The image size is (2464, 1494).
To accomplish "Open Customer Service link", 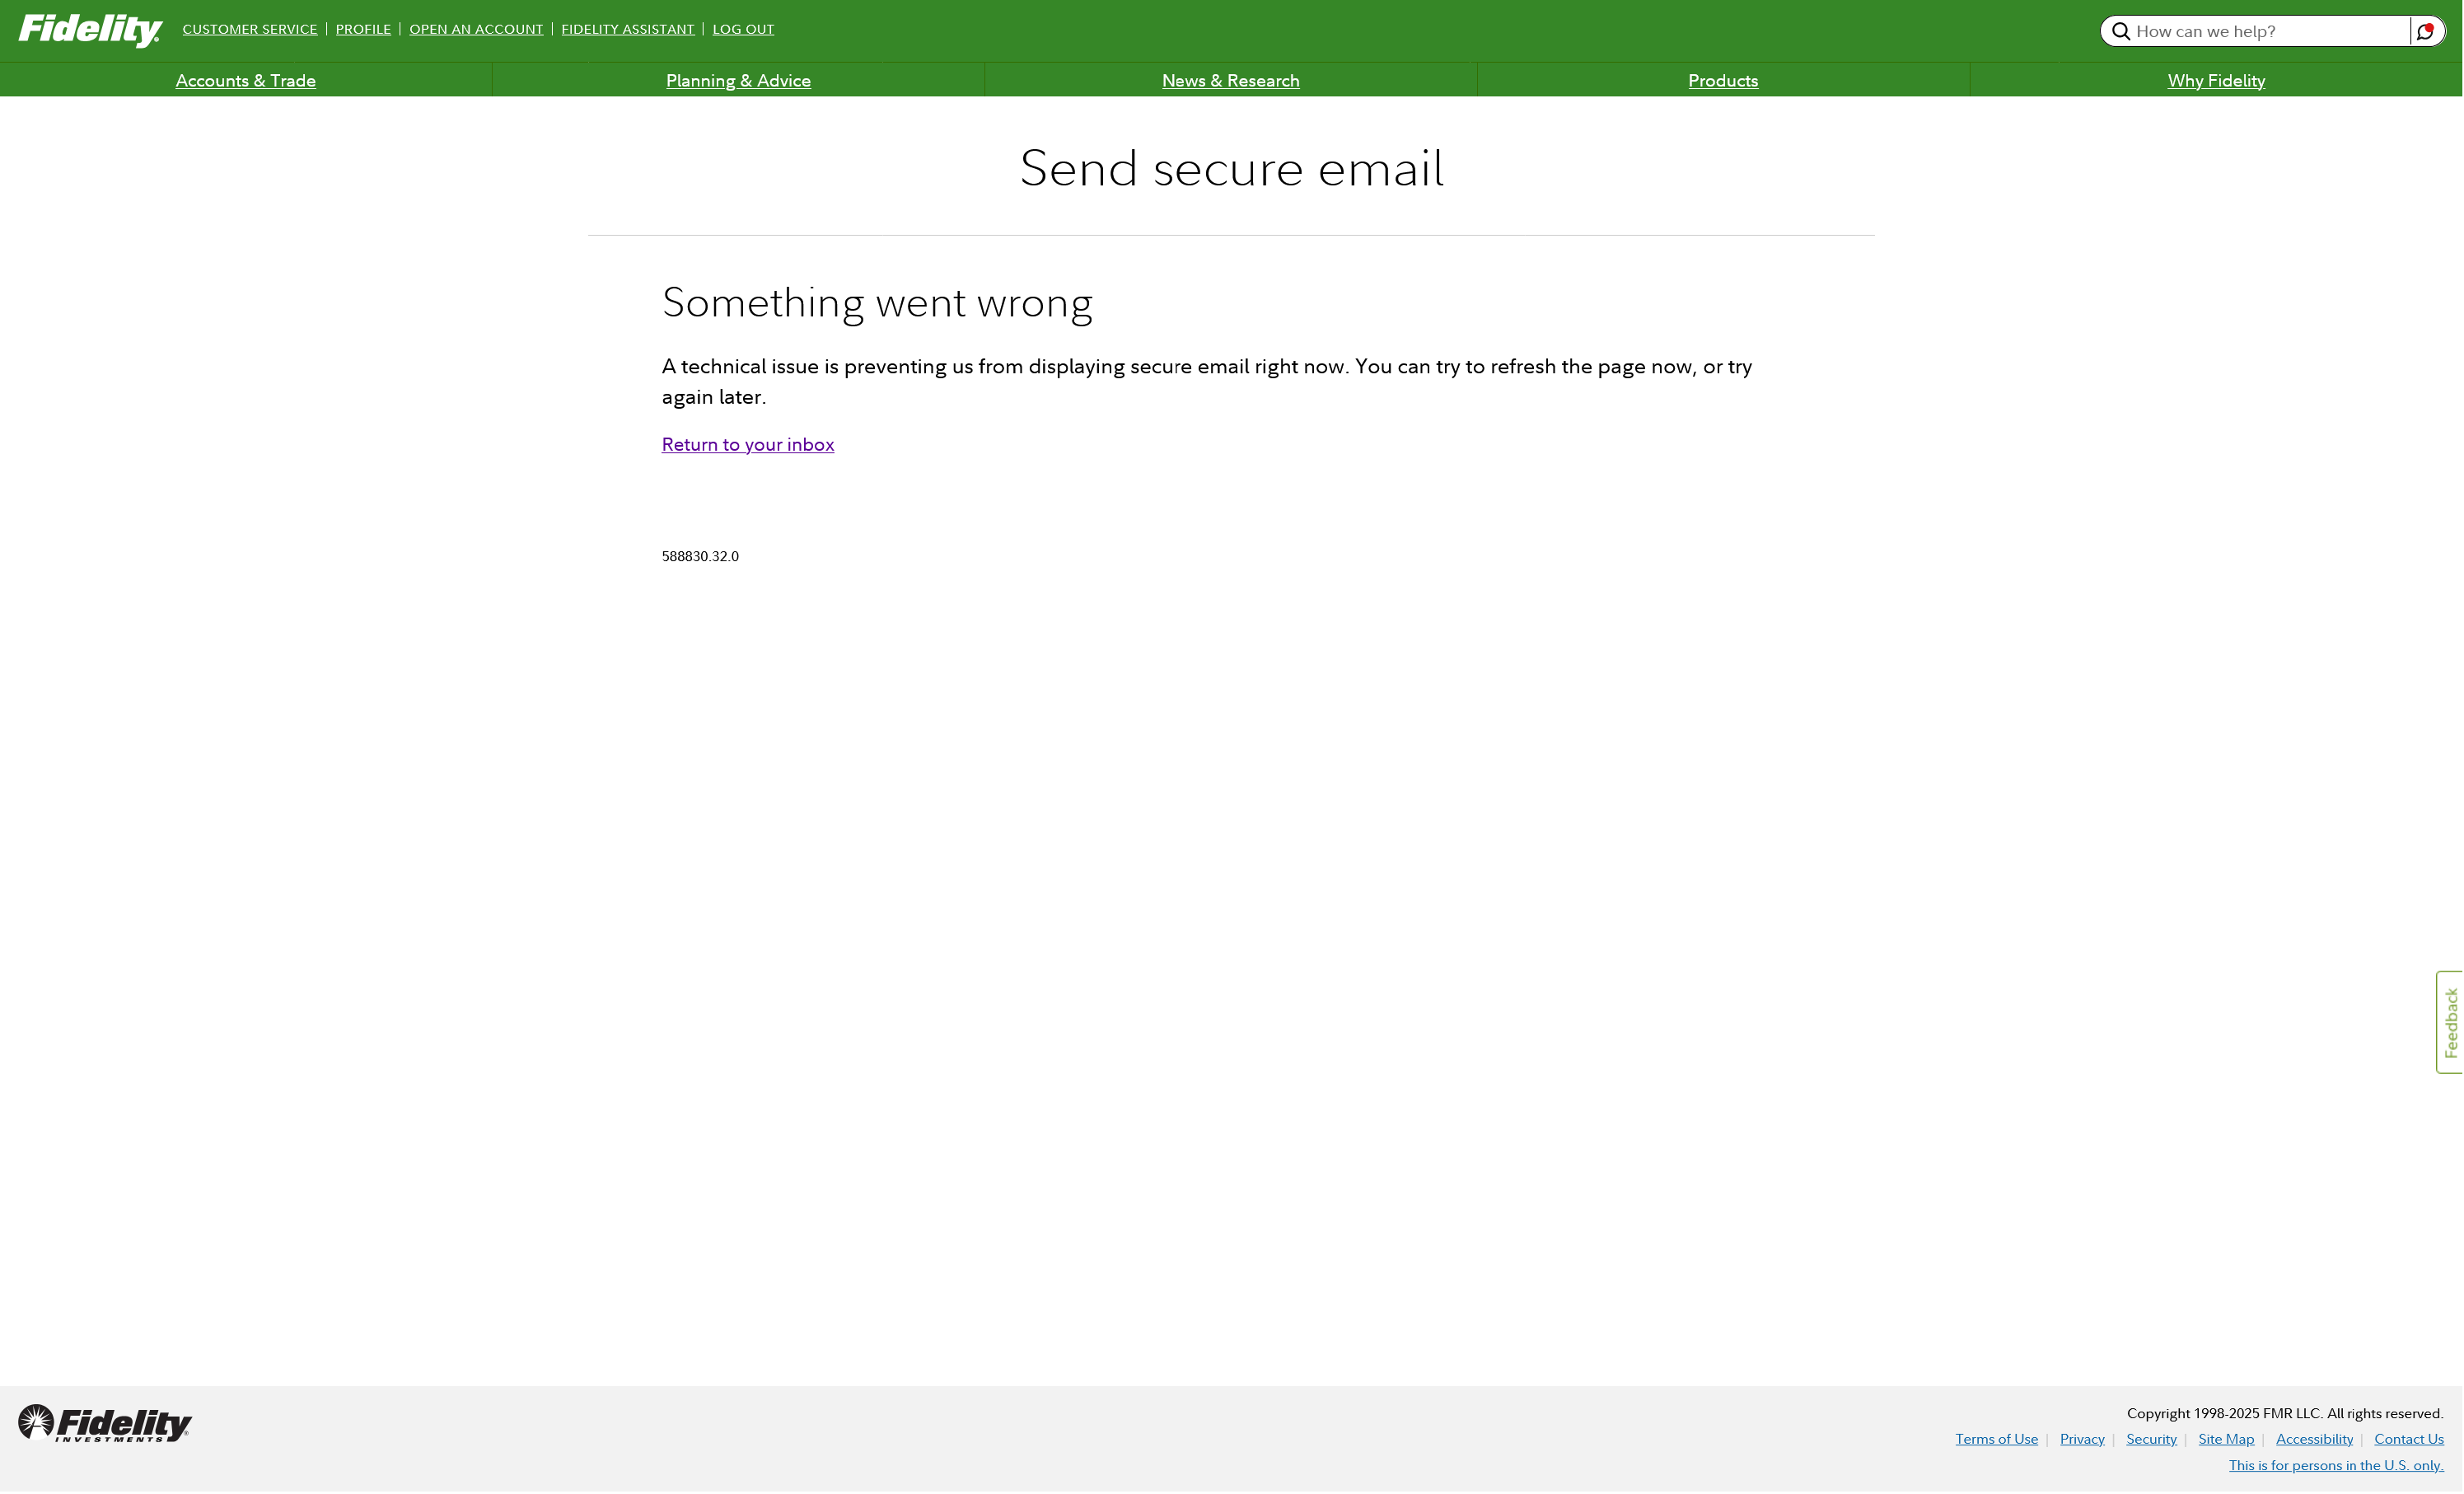I will tap(249, 29).
